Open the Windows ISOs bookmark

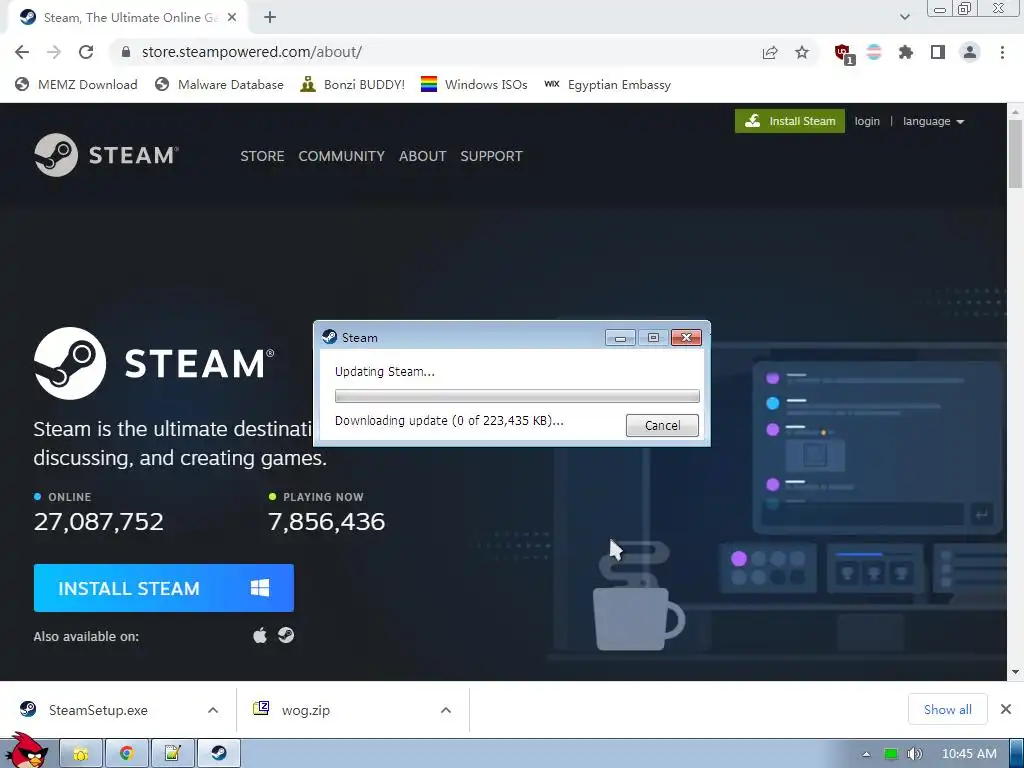tap(474, 85)
